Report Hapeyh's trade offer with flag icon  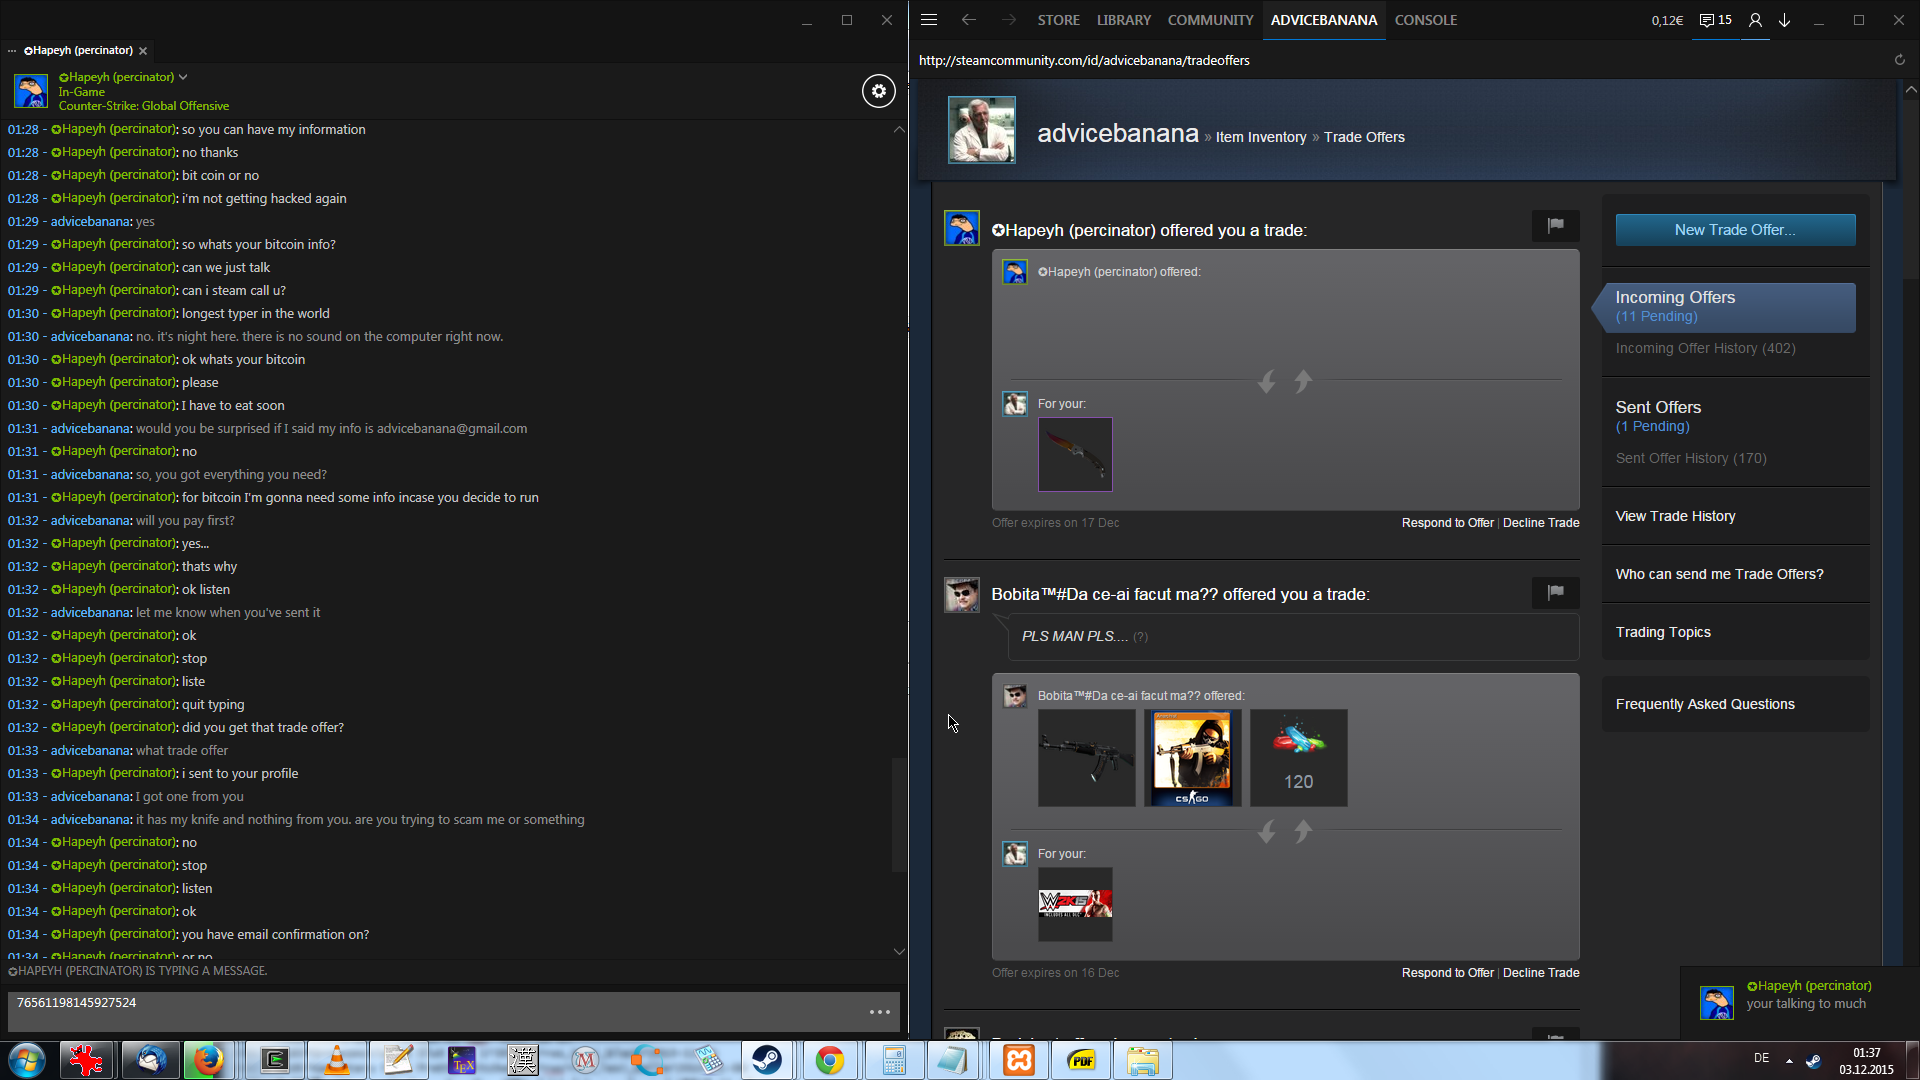click(x=1555, y=226)
